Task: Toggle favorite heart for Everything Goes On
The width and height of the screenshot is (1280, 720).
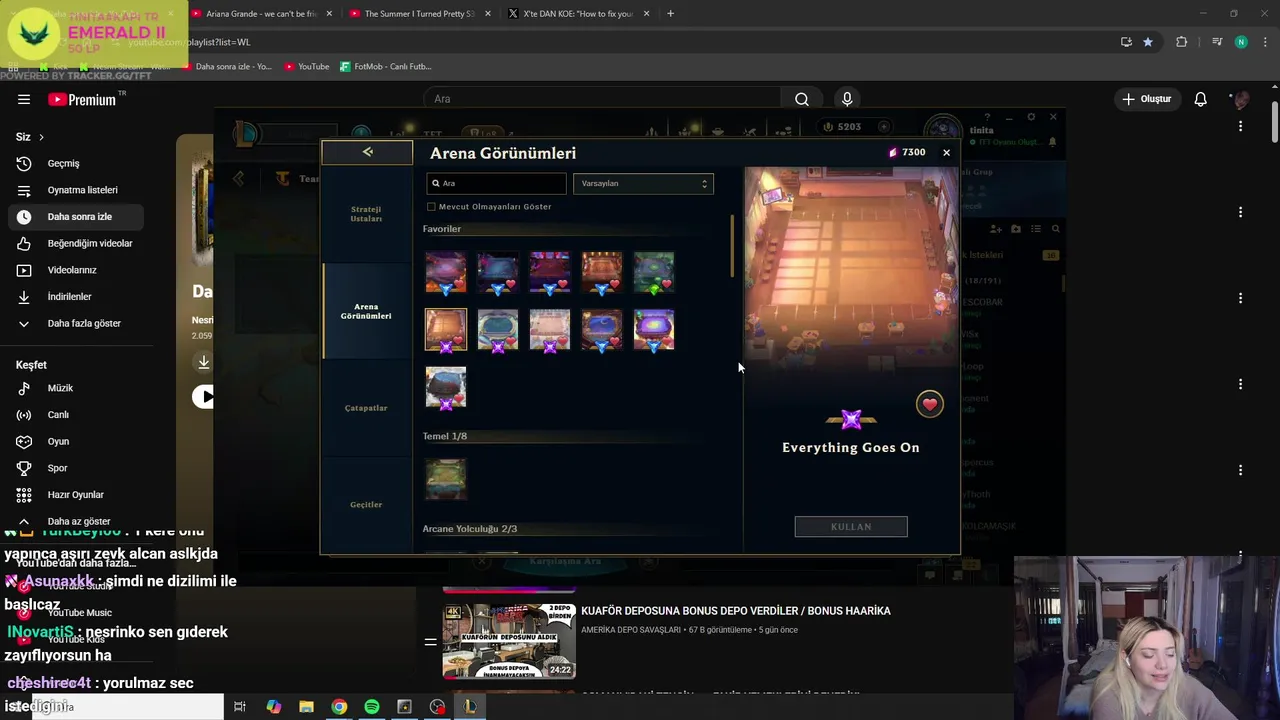Action: point(930,404)
